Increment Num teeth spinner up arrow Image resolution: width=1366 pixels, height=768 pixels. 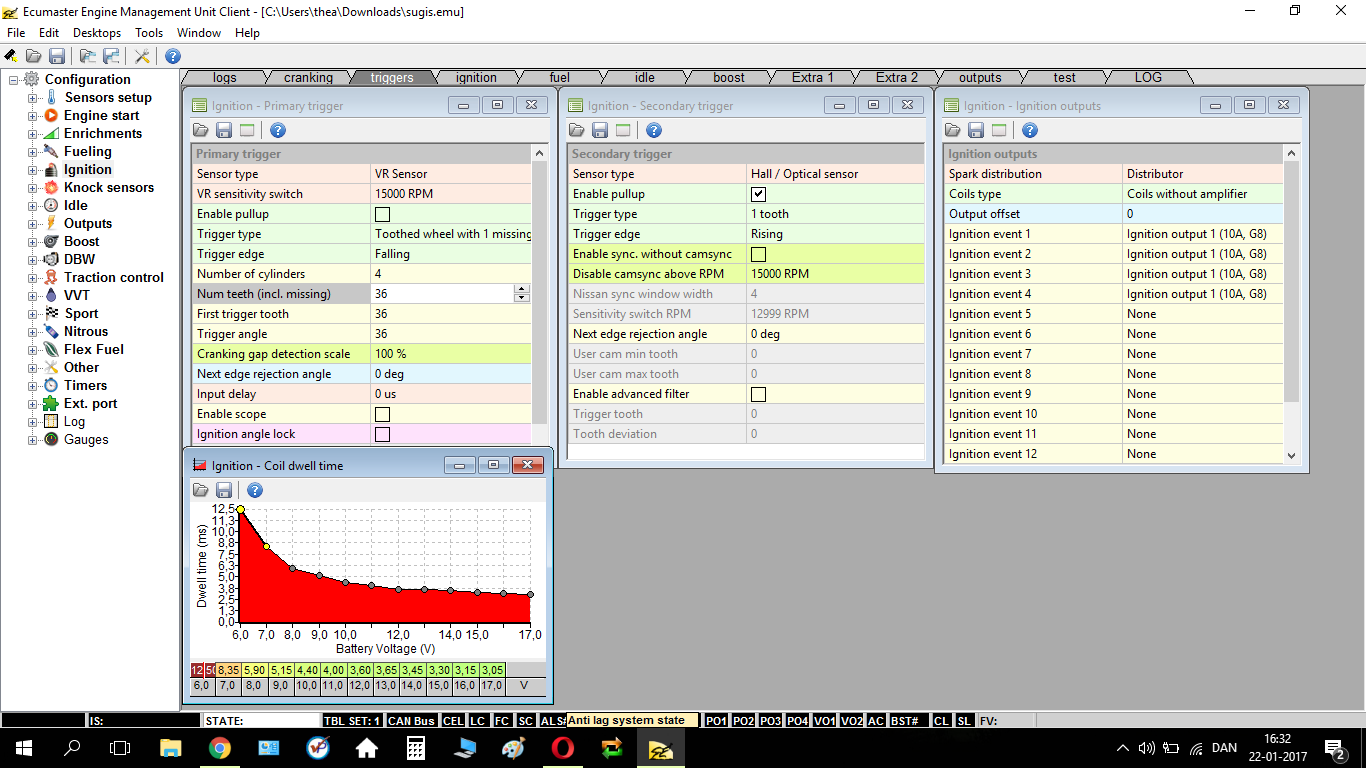click(x=520, y=290)
